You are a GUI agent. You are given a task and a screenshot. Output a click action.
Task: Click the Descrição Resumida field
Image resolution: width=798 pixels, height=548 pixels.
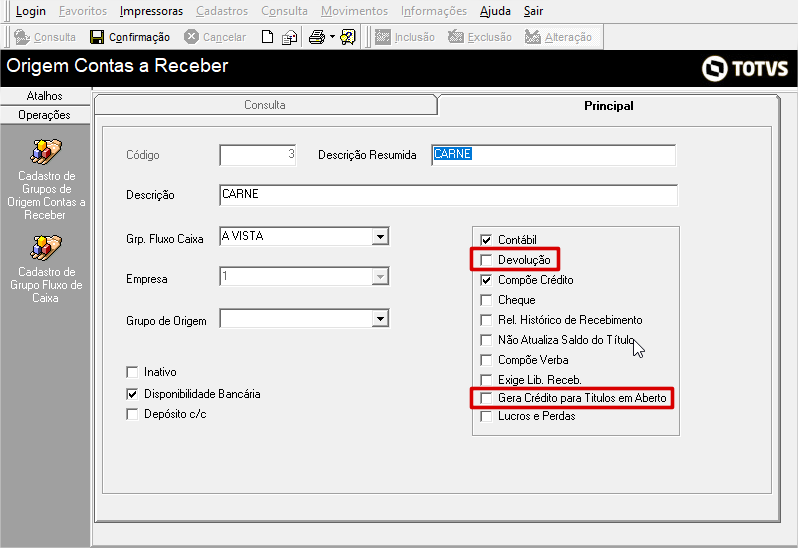[x=553, y=155]
